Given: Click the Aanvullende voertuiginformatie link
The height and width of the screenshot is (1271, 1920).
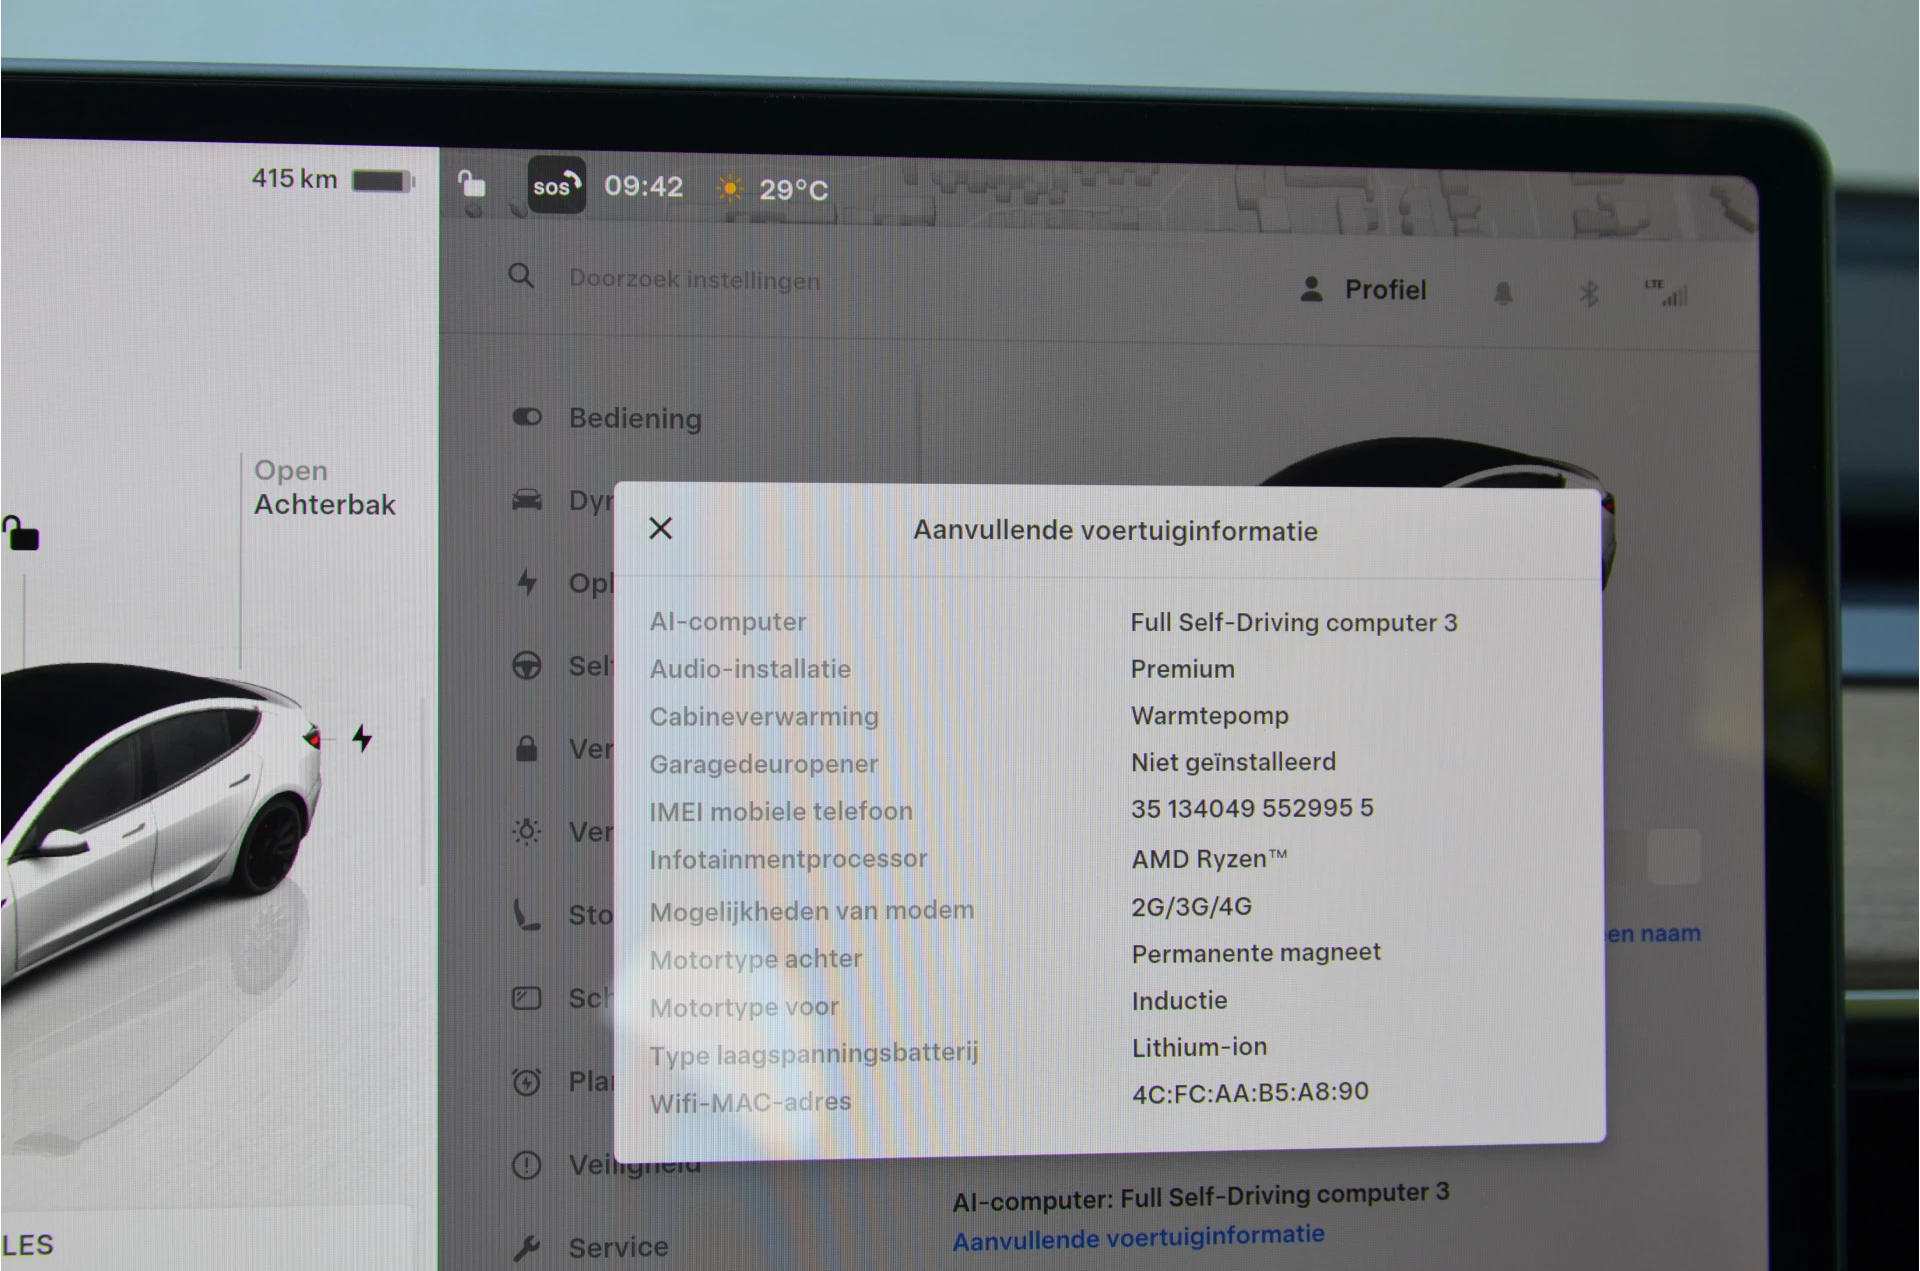Looking at the screenshot, I should [1138, 1238].
